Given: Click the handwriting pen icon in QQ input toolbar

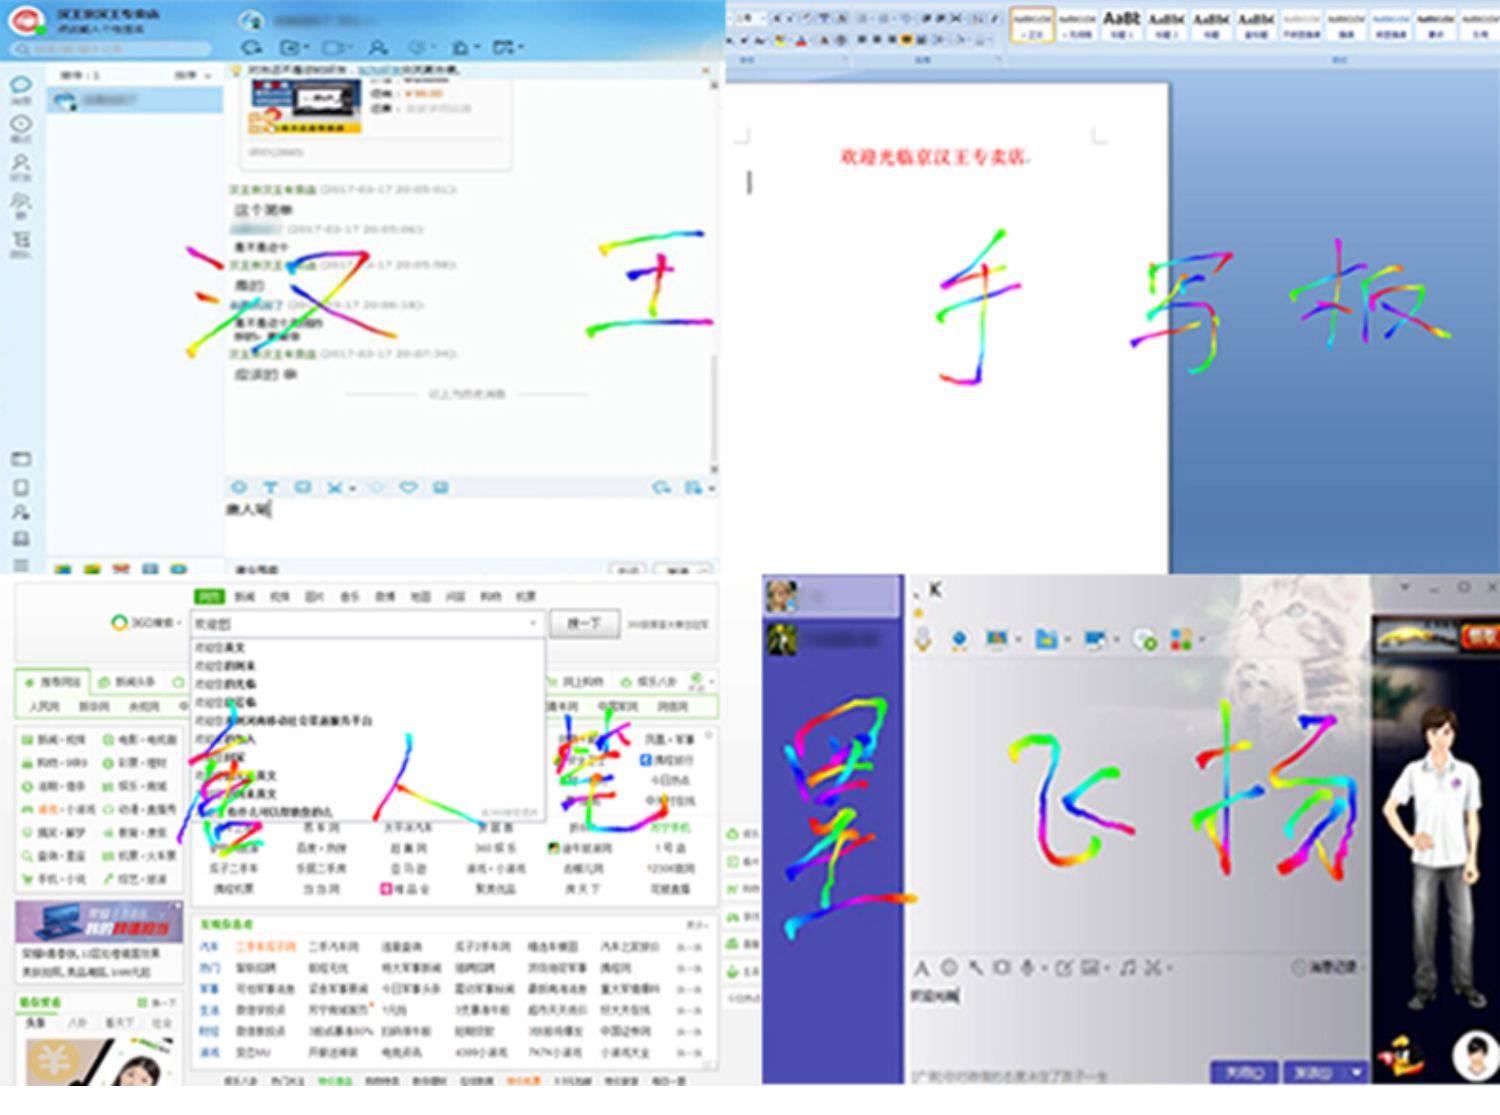Looking at the screenshot, I should [1063, 968].
